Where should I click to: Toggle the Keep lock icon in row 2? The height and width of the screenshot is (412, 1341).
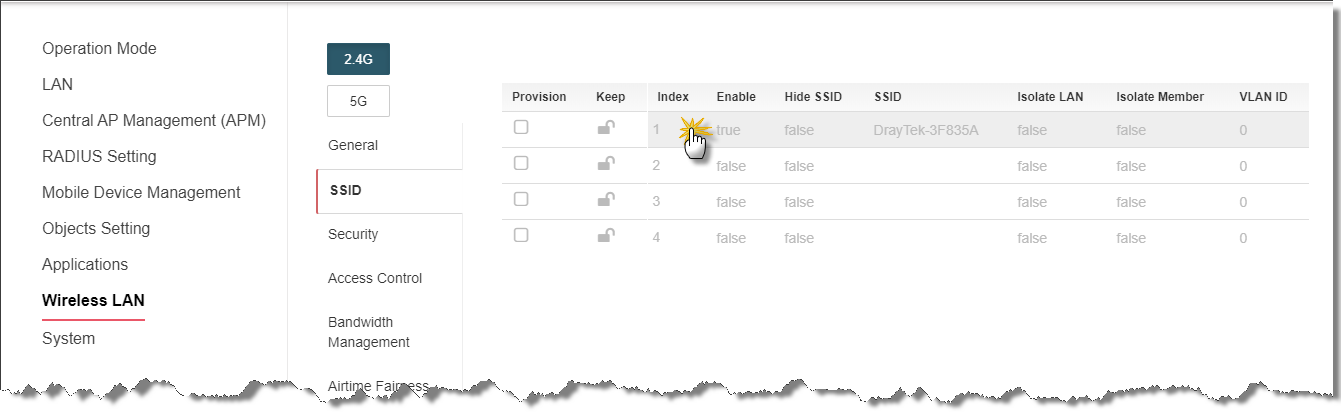[x=606, y=164]
